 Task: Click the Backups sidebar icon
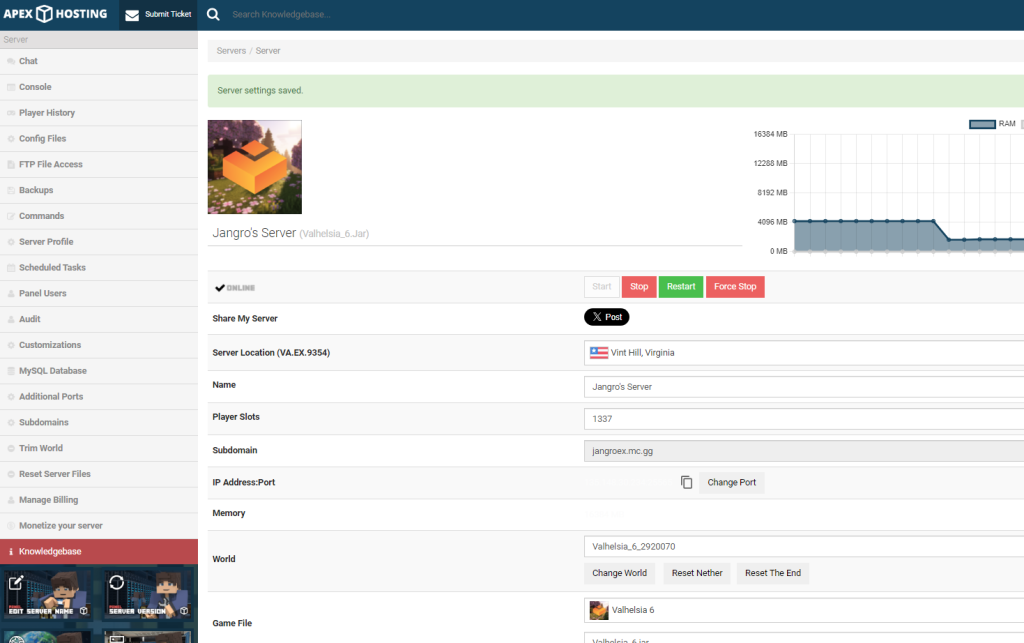coord(11,190)
